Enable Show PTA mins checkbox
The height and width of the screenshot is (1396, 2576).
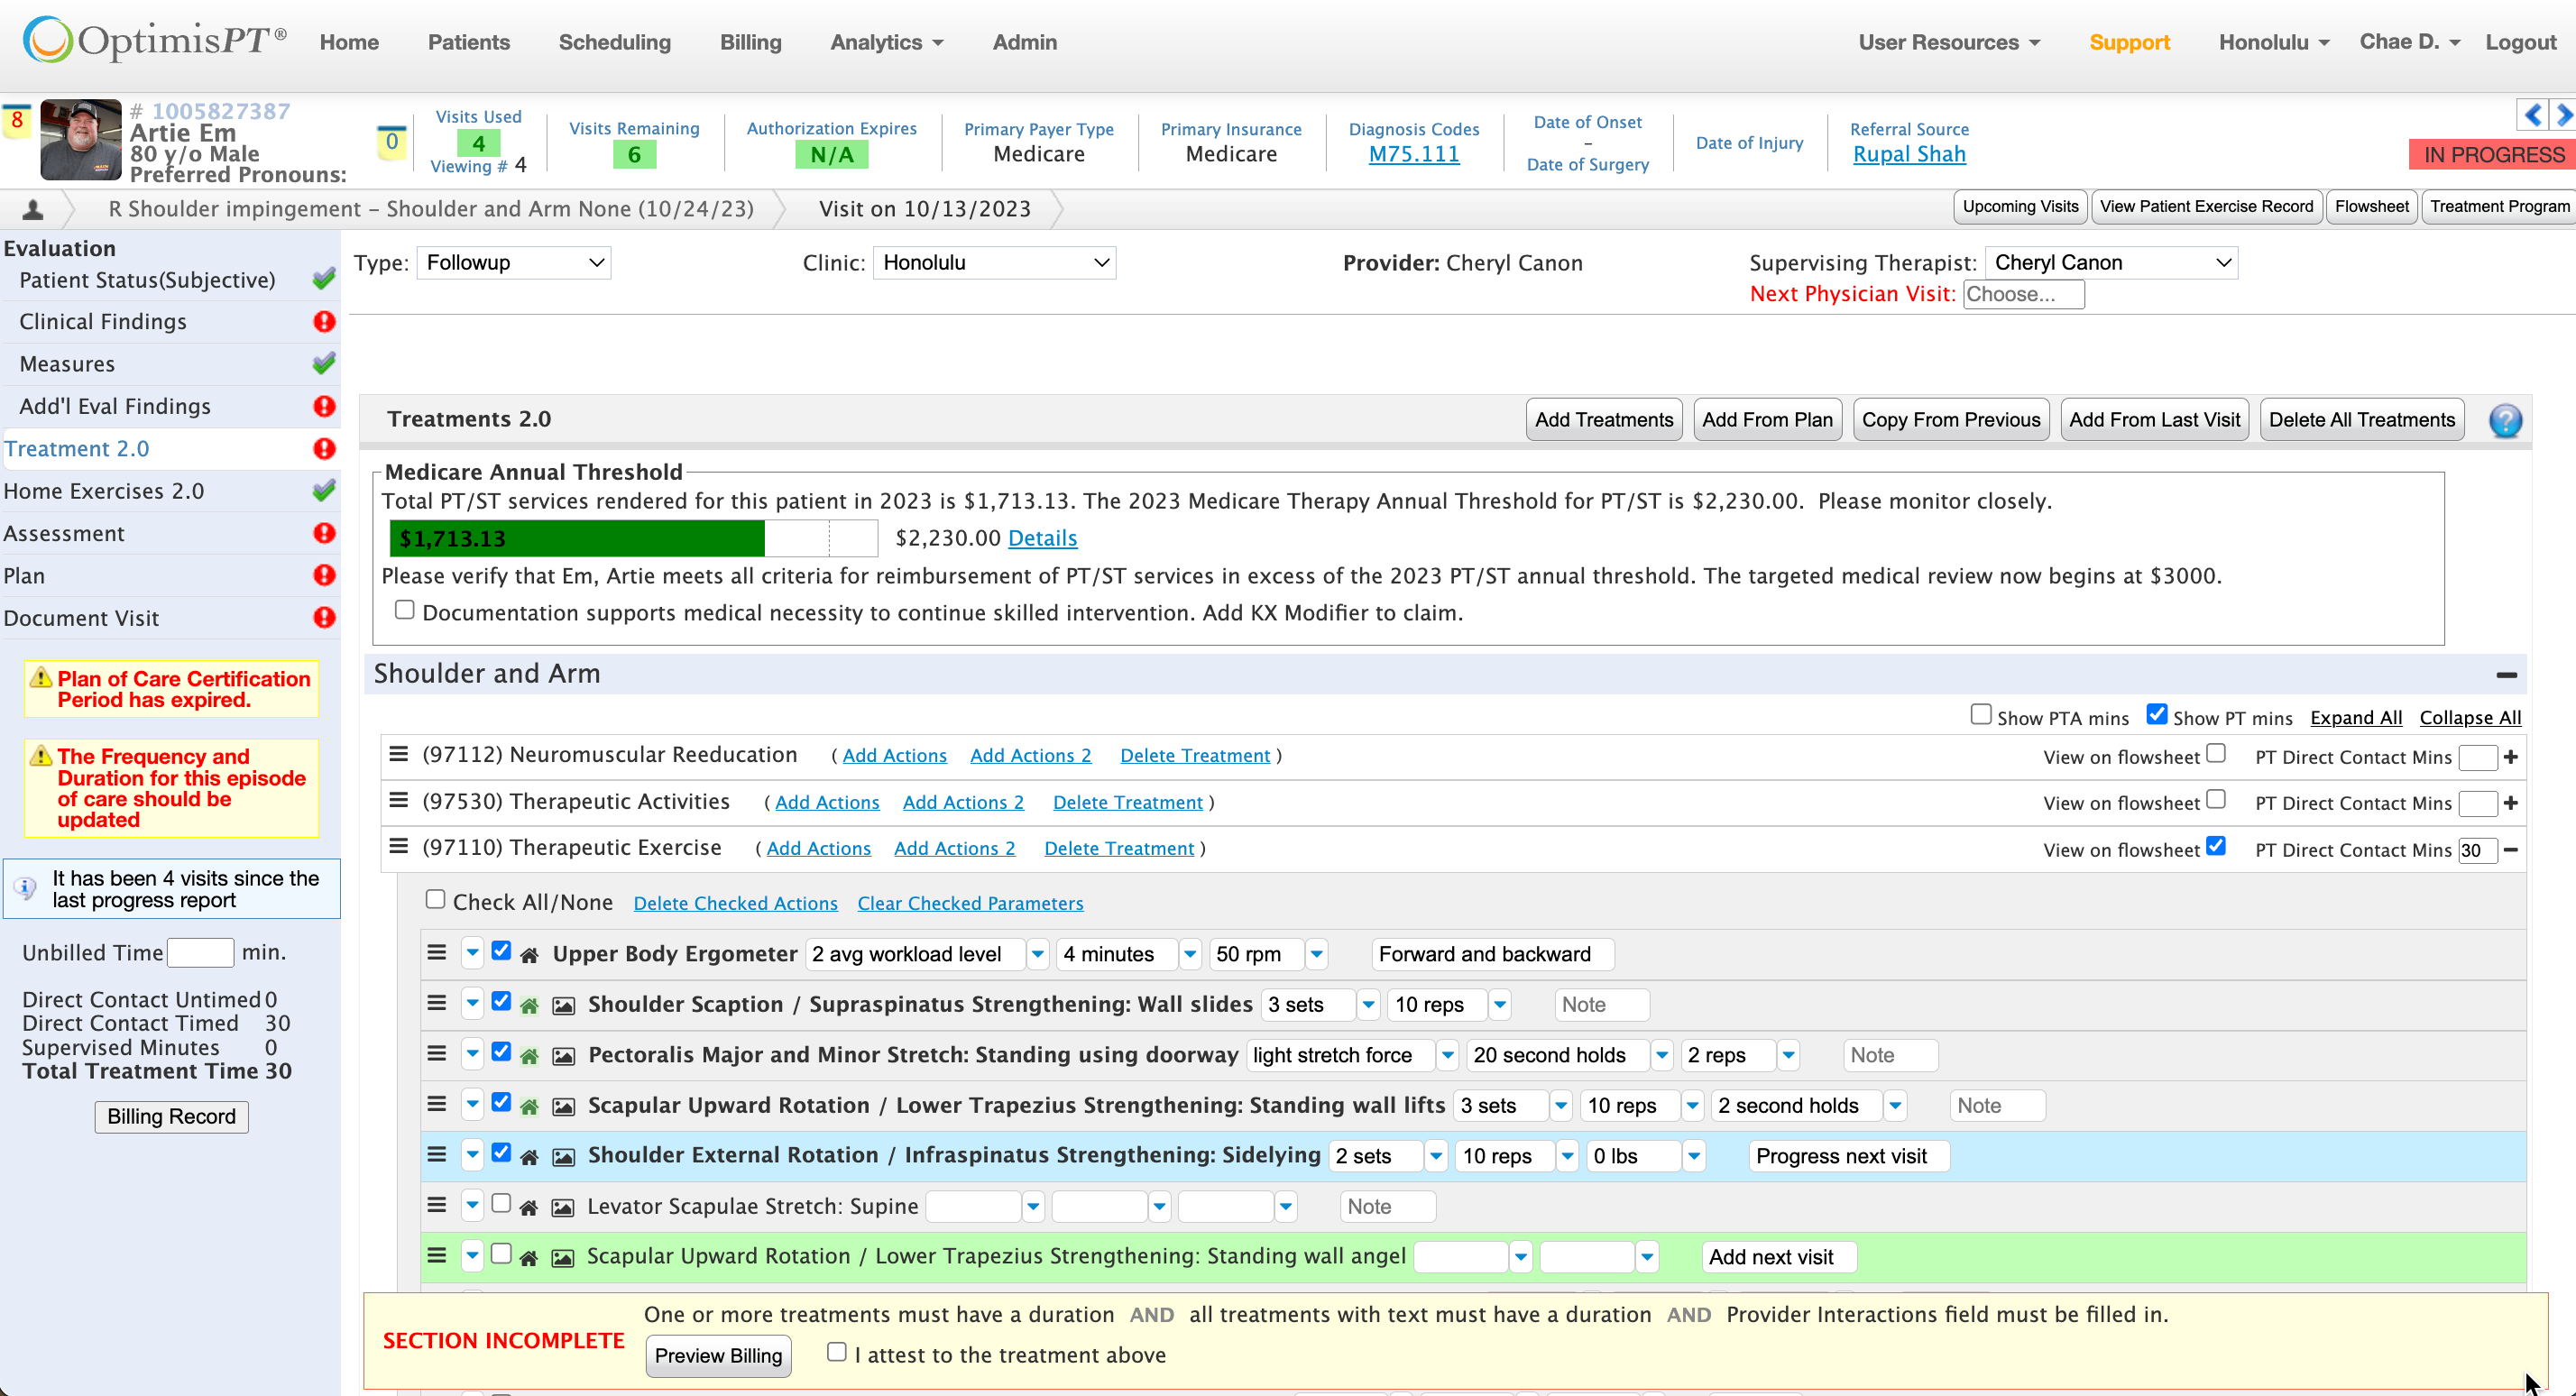pos(1980,715)
